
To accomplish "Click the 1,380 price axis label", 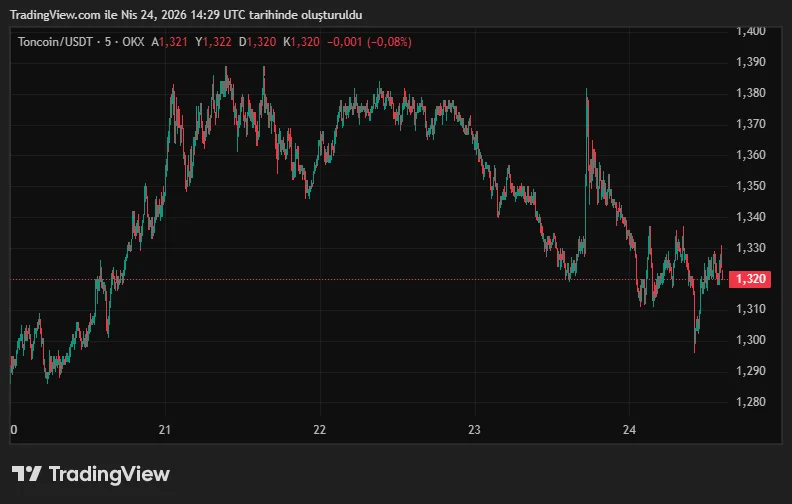I will tap(750, 93).
